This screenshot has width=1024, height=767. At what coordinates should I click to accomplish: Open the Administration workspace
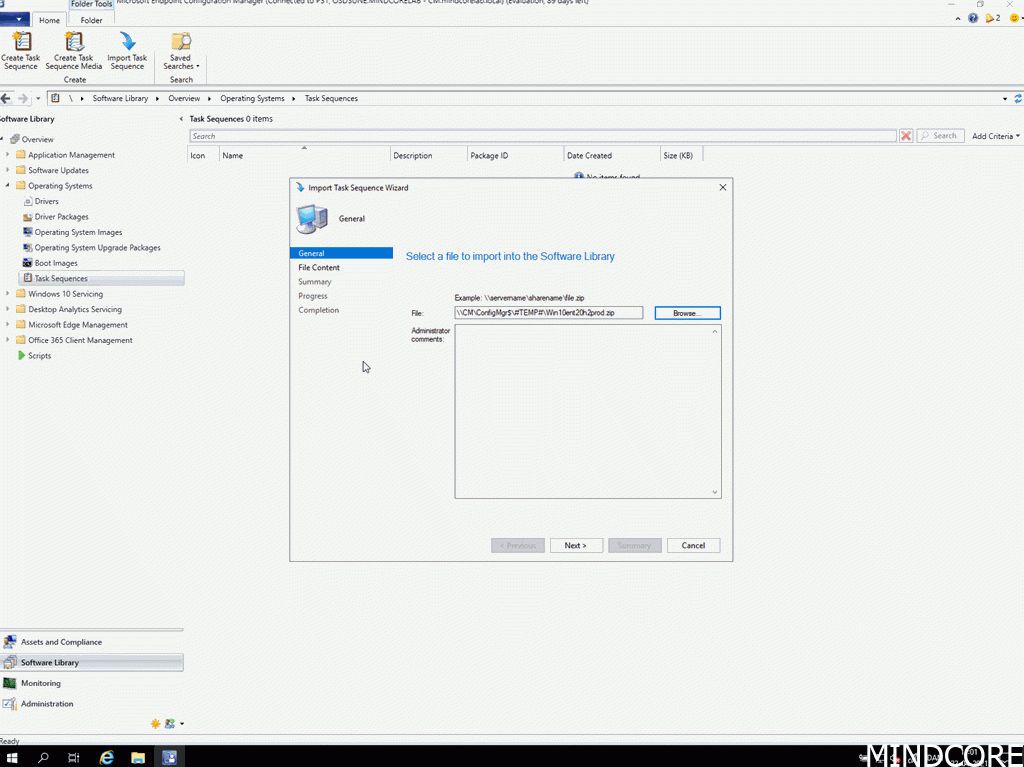(47, 704)
